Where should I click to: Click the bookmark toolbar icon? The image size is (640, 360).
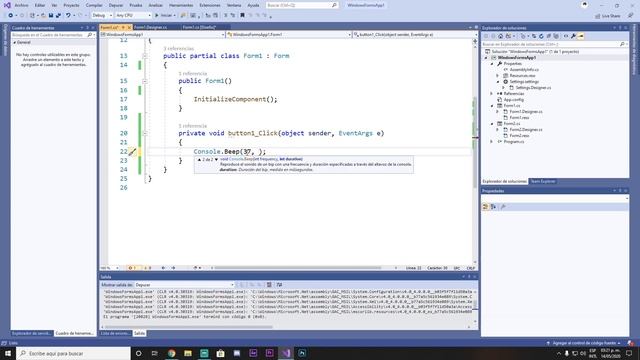(242, 16)
